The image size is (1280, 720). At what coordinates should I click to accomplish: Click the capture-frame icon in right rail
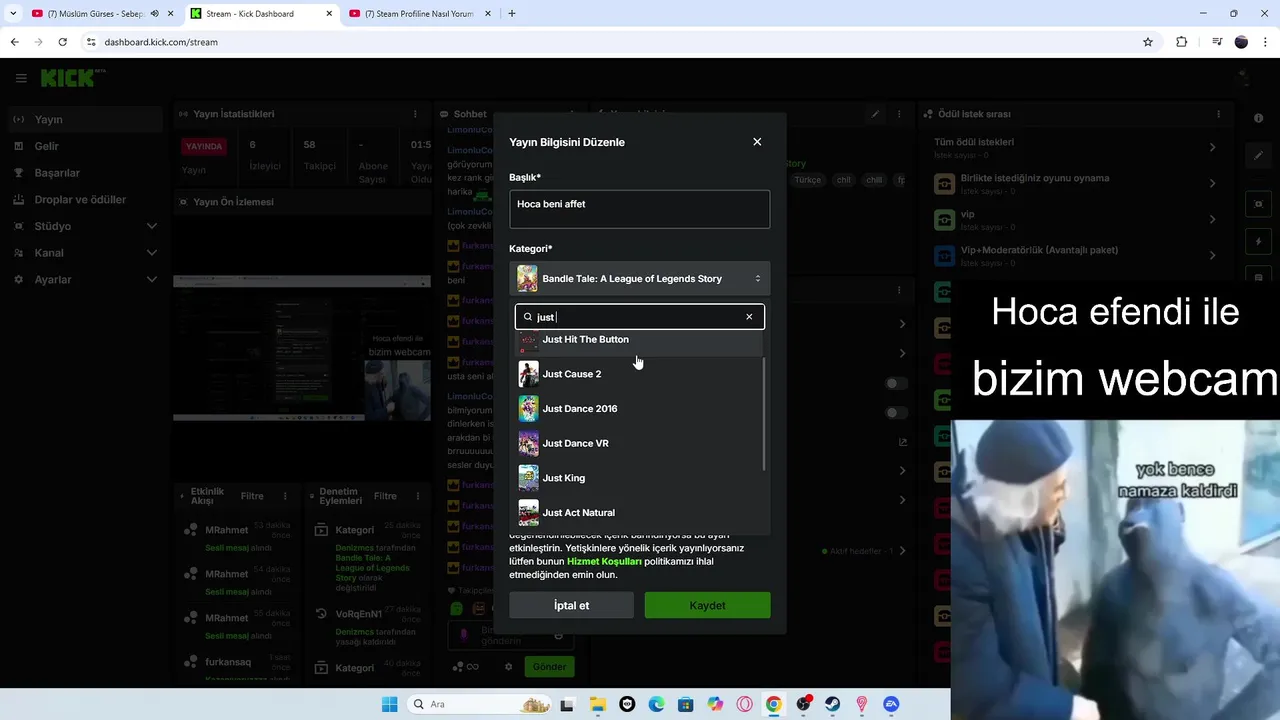click(x=1259, y=204)
